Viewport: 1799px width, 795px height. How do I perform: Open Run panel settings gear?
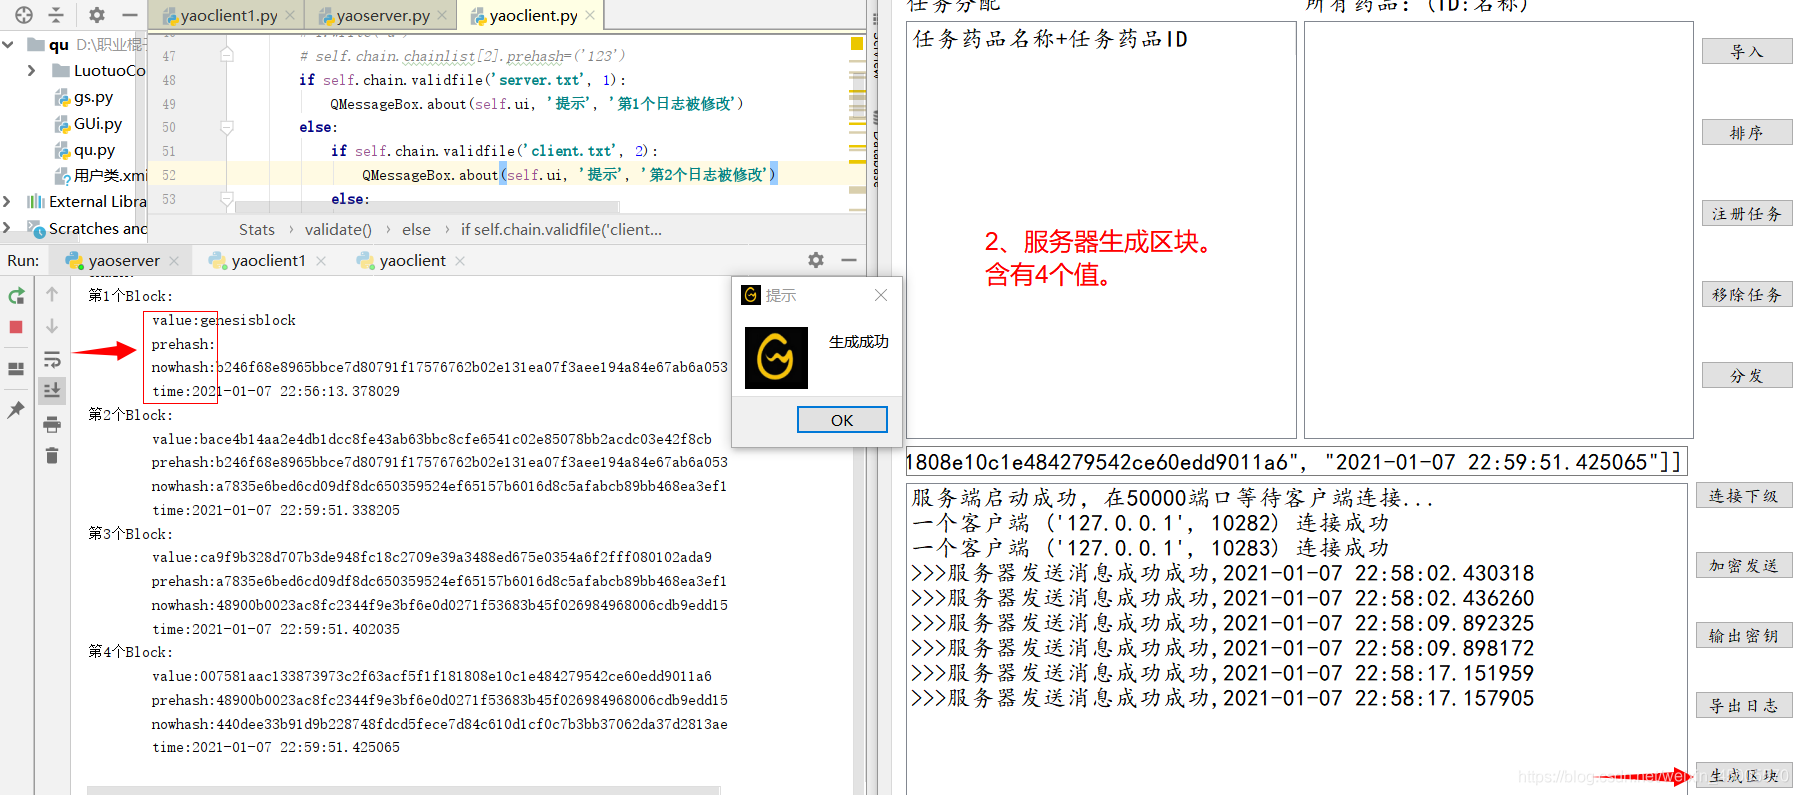[x=816, y=260]
